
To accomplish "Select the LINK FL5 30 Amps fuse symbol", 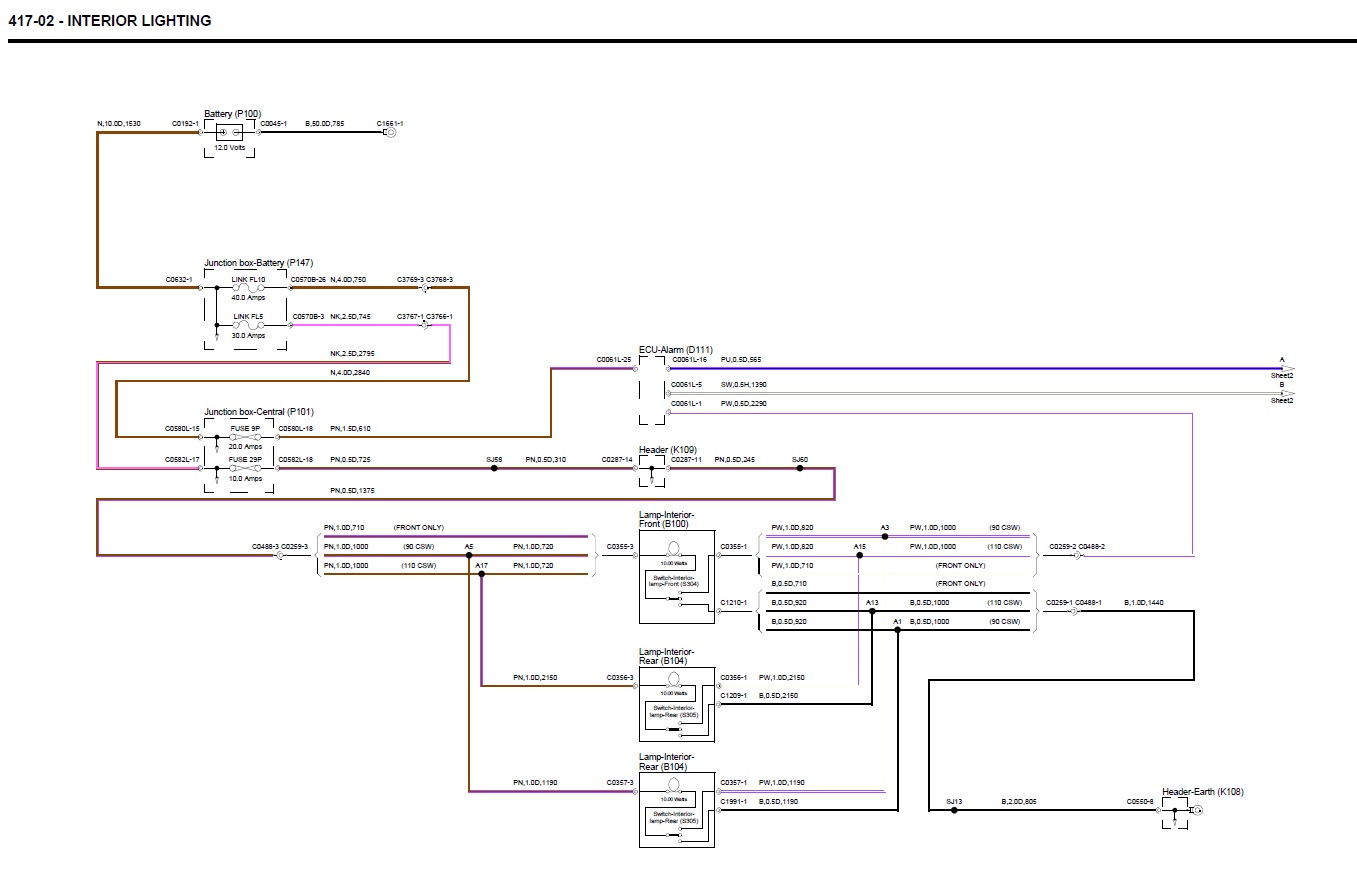I will click(x=247, y=325).
